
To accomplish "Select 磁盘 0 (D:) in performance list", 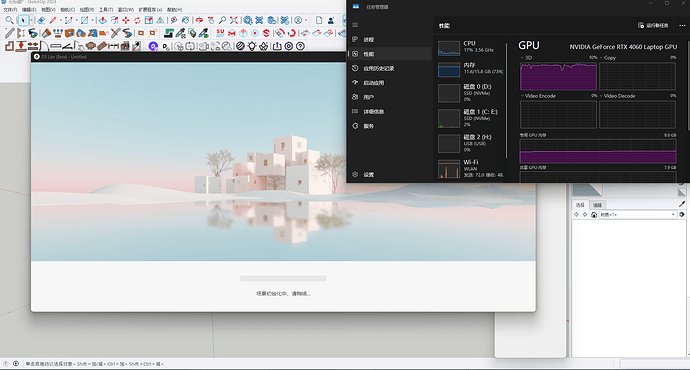I will (470, 93).
